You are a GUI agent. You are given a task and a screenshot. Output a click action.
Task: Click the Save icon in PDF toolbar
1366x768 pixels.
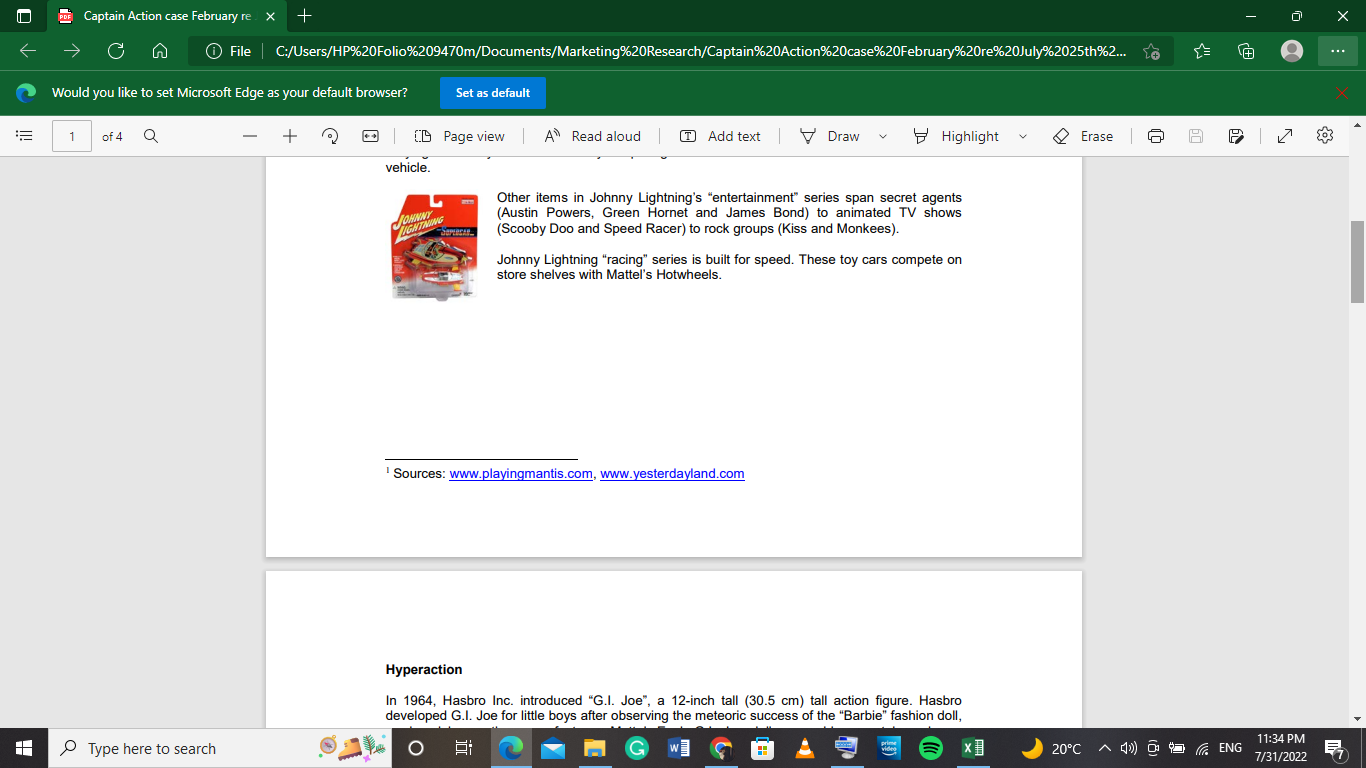tap(1196, 136)
